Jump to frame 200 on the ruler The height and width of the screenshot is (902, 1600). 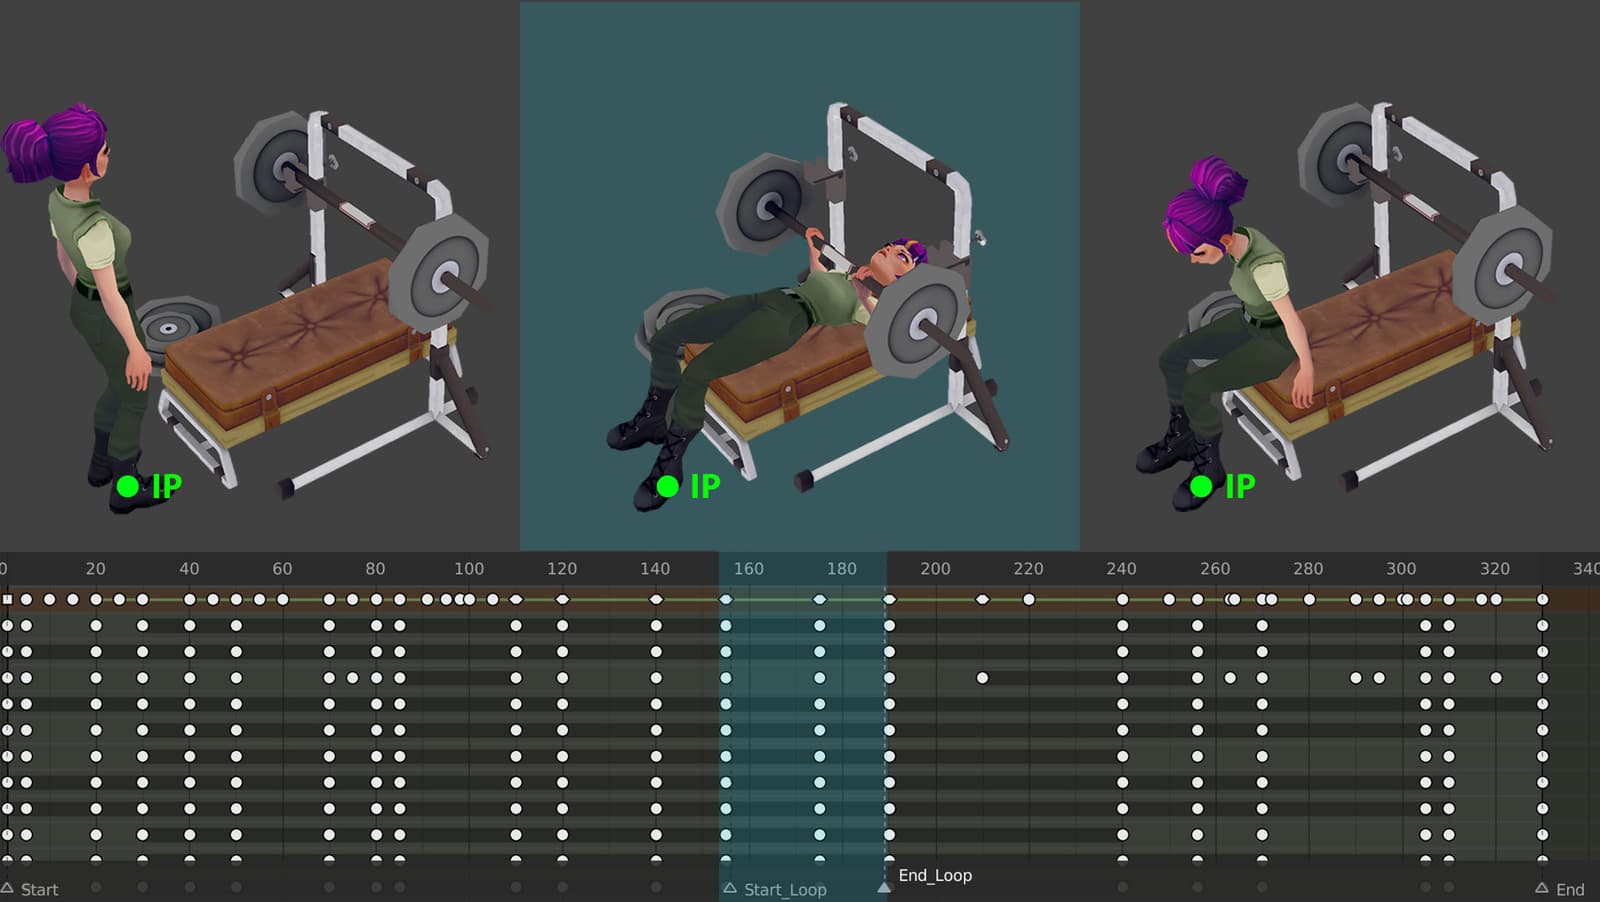pyautogui.click(x=935, y=568)
